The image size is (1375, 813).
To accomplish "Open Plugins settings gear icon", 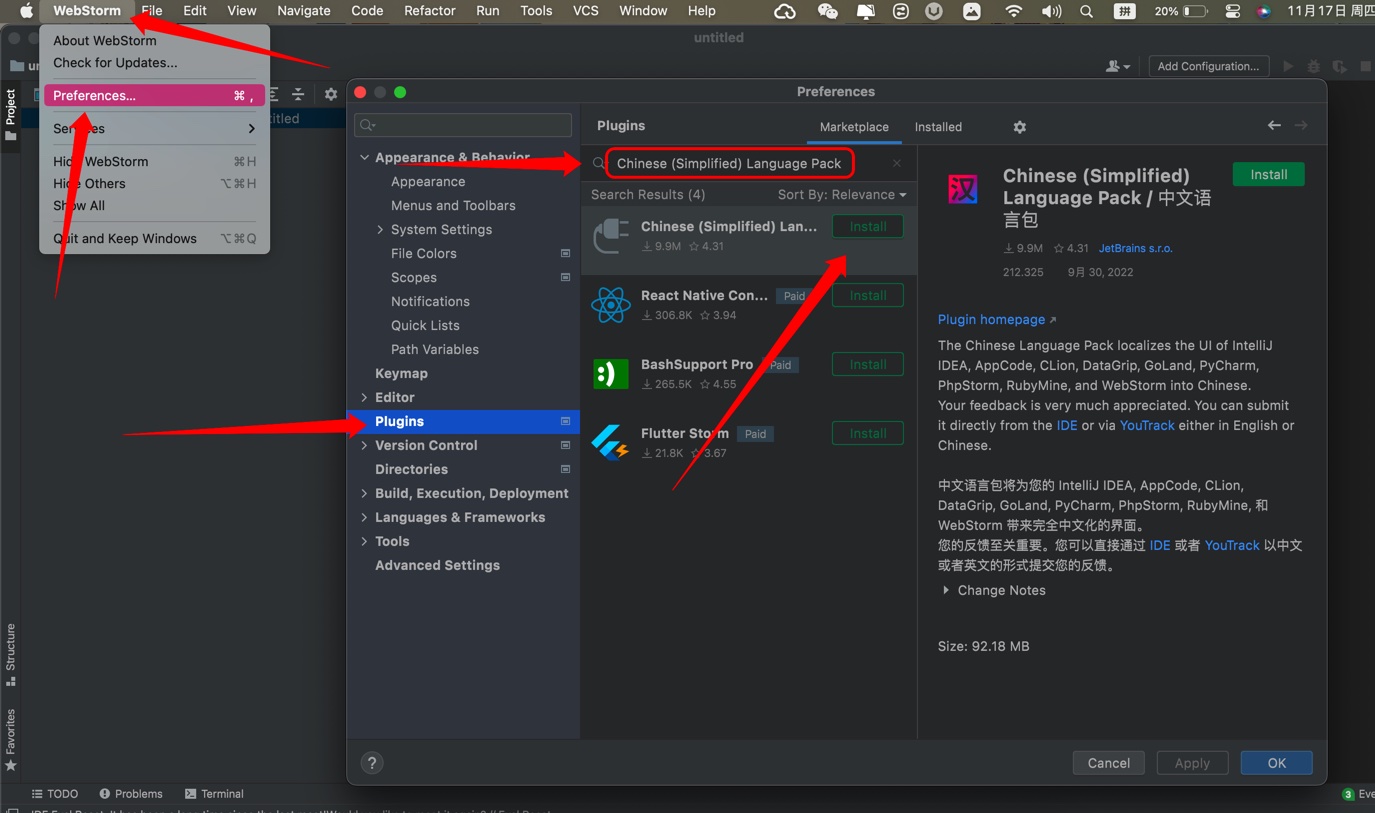I will [x=1019, y=127].
